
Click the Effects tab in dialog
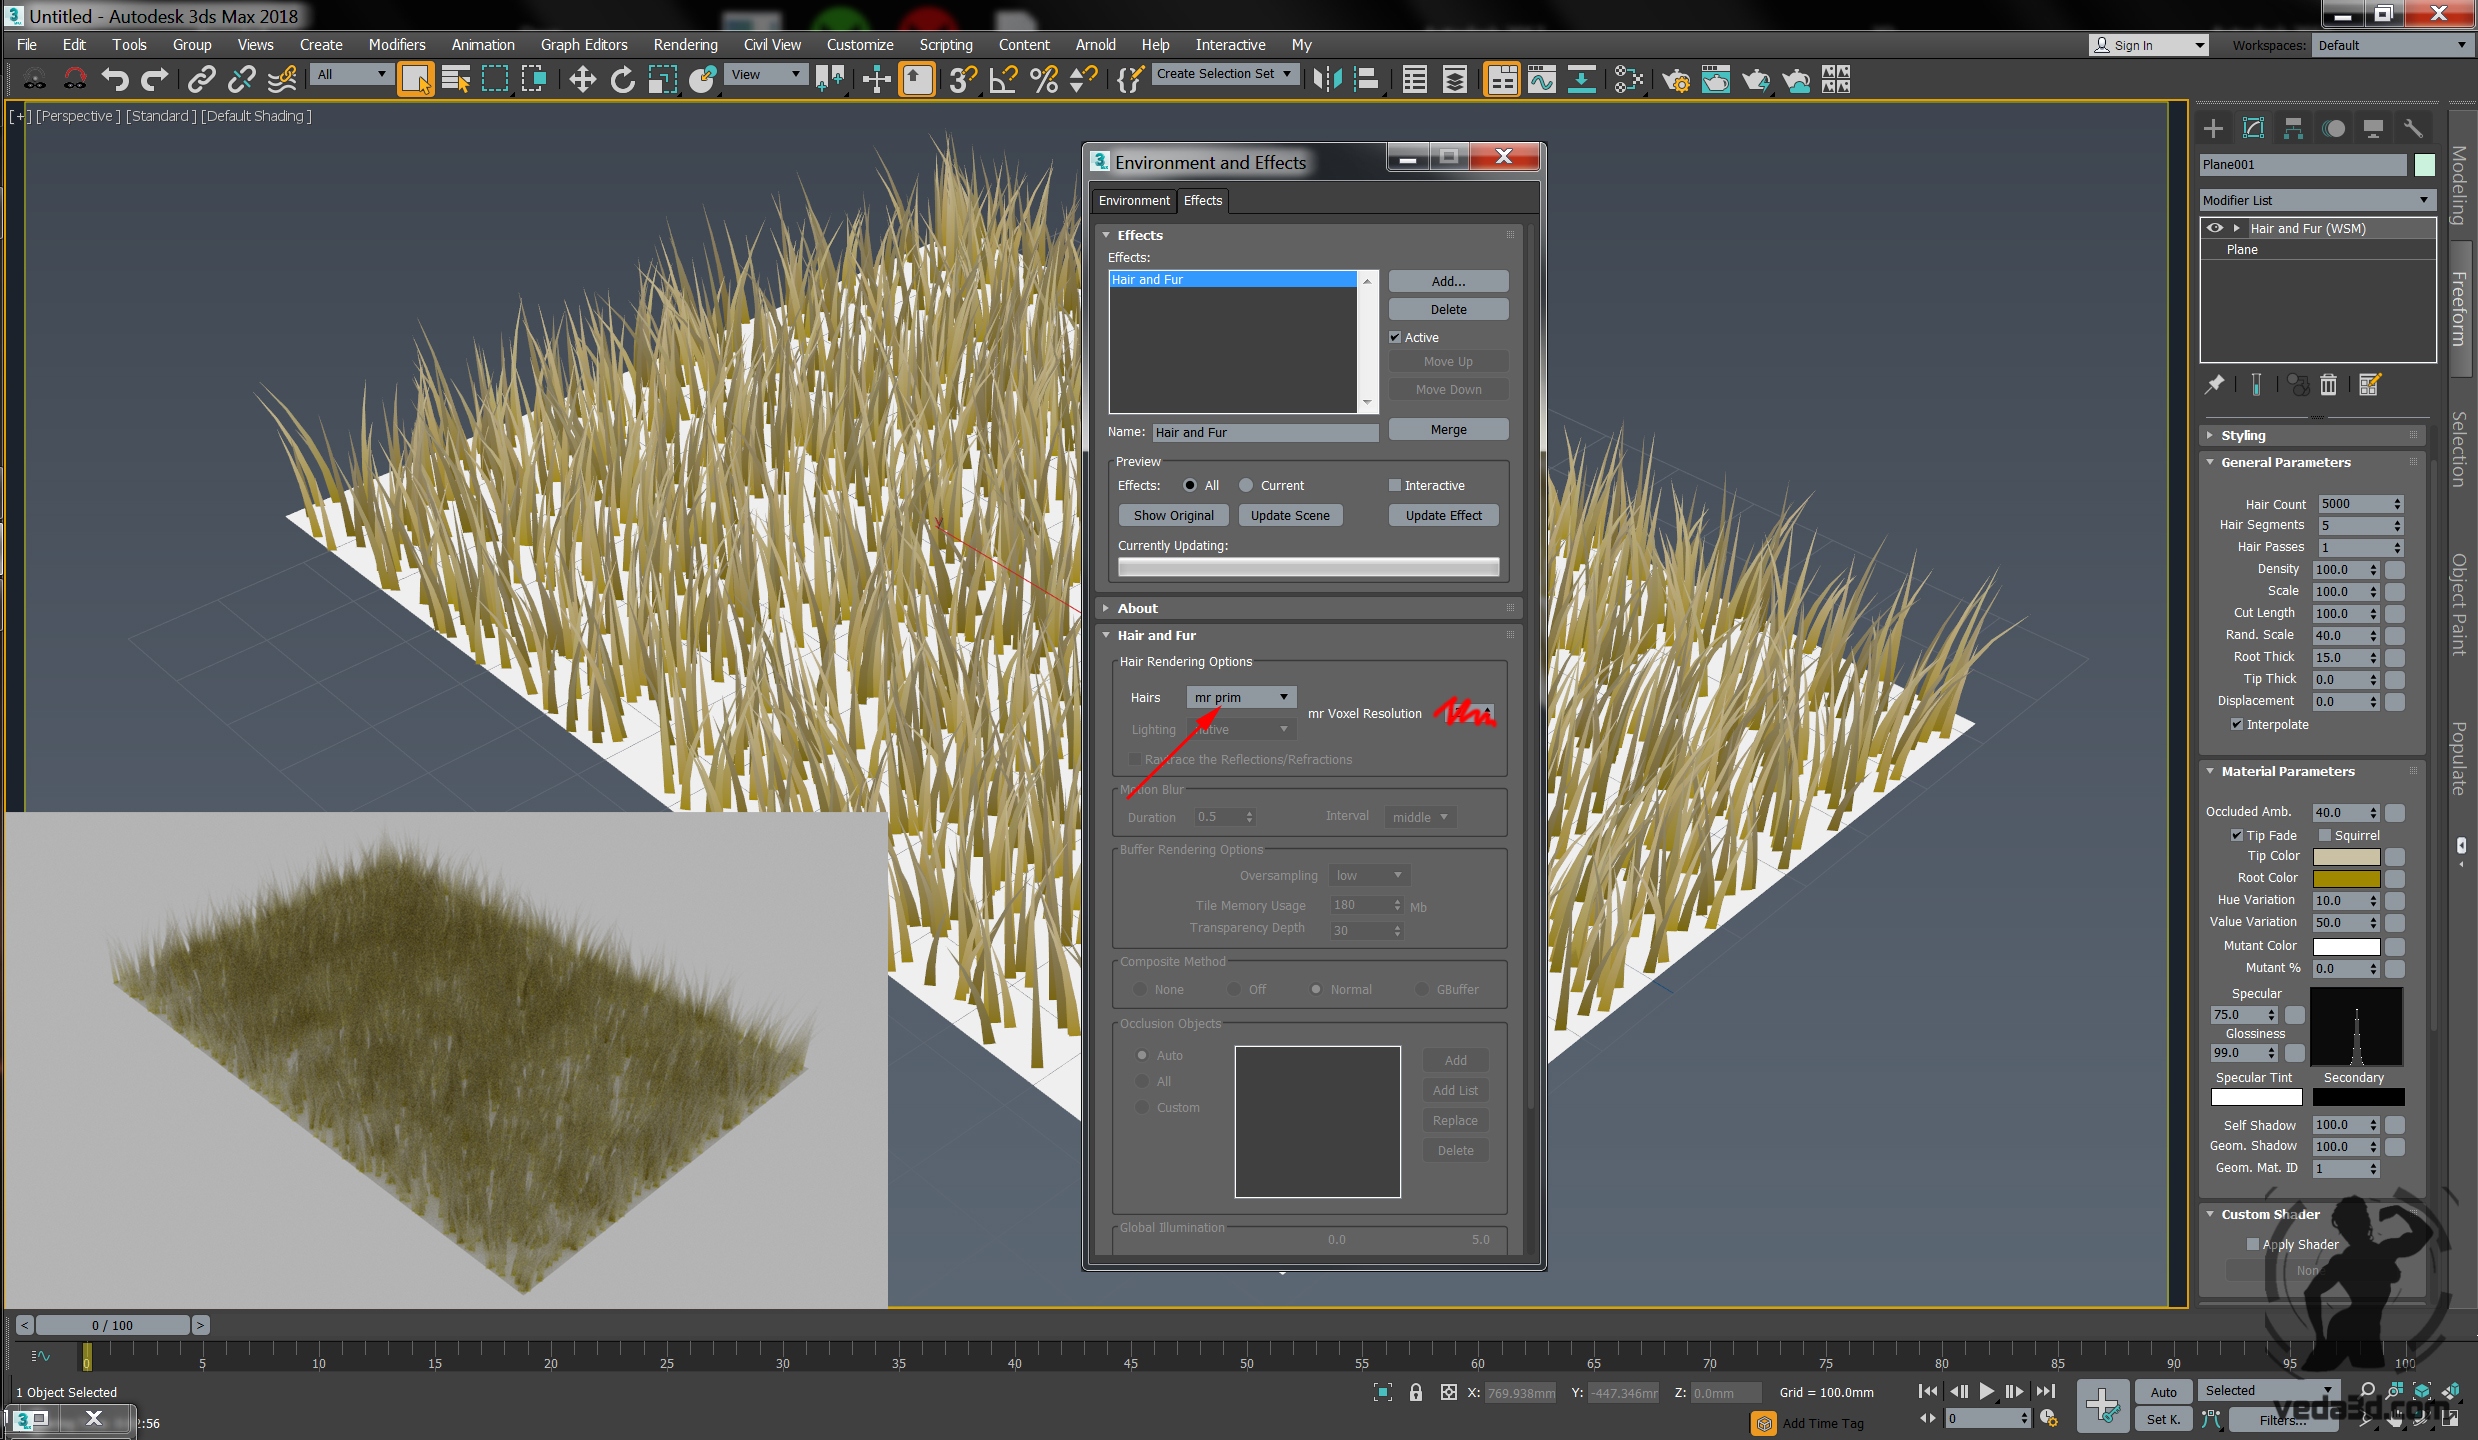1203,201
